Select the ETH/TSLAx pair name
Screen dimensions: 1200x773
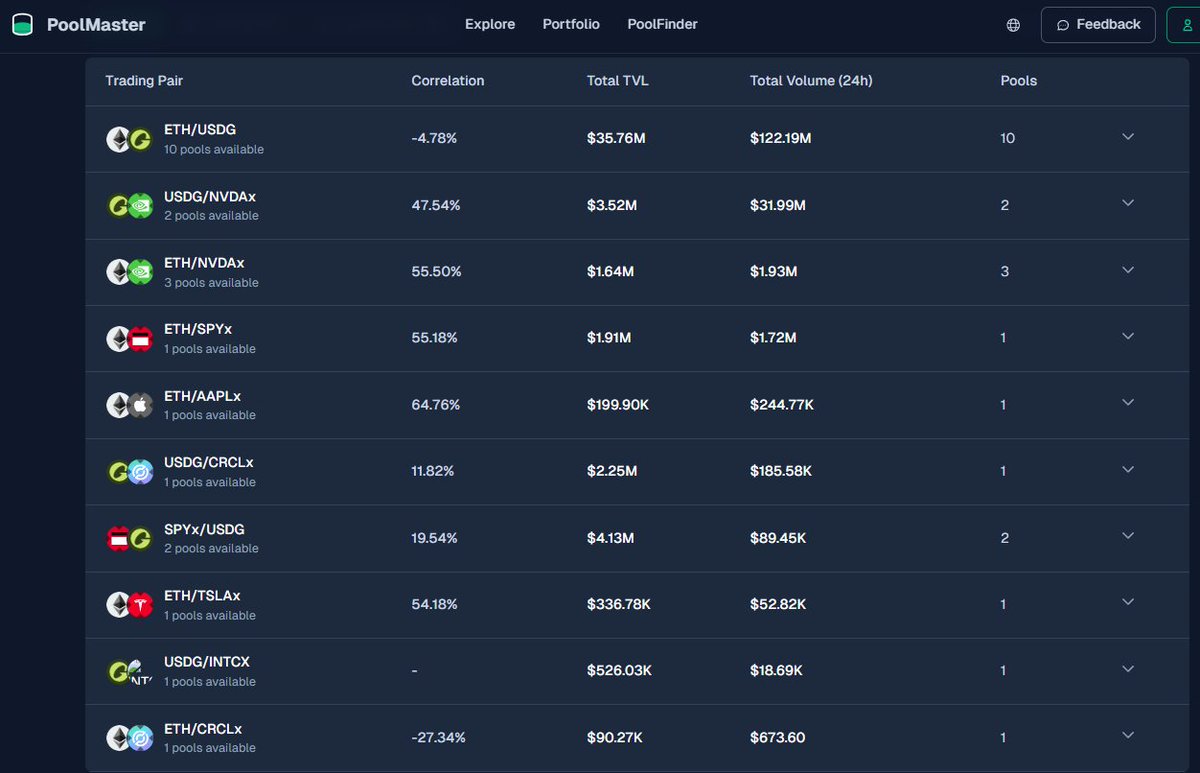pyautogui.click(x=202, y=596)
